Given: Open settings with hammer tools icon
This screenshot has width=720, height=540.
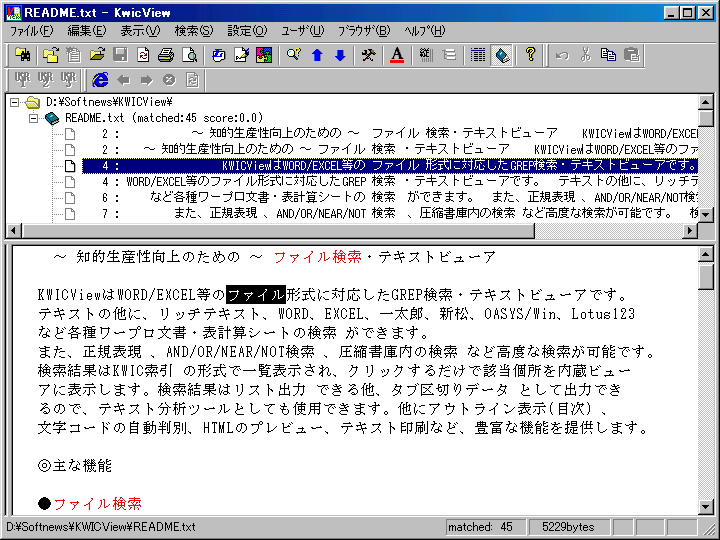Looking at the screenshot, I should 368,56.
